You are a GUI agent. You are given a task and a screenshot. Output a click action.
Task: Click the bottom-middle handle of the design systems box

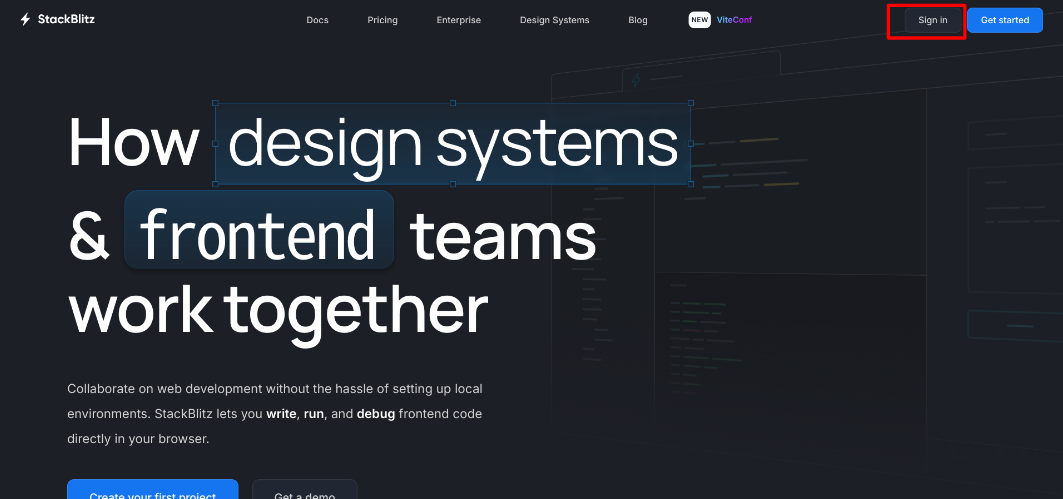click(x=453, y=184)
